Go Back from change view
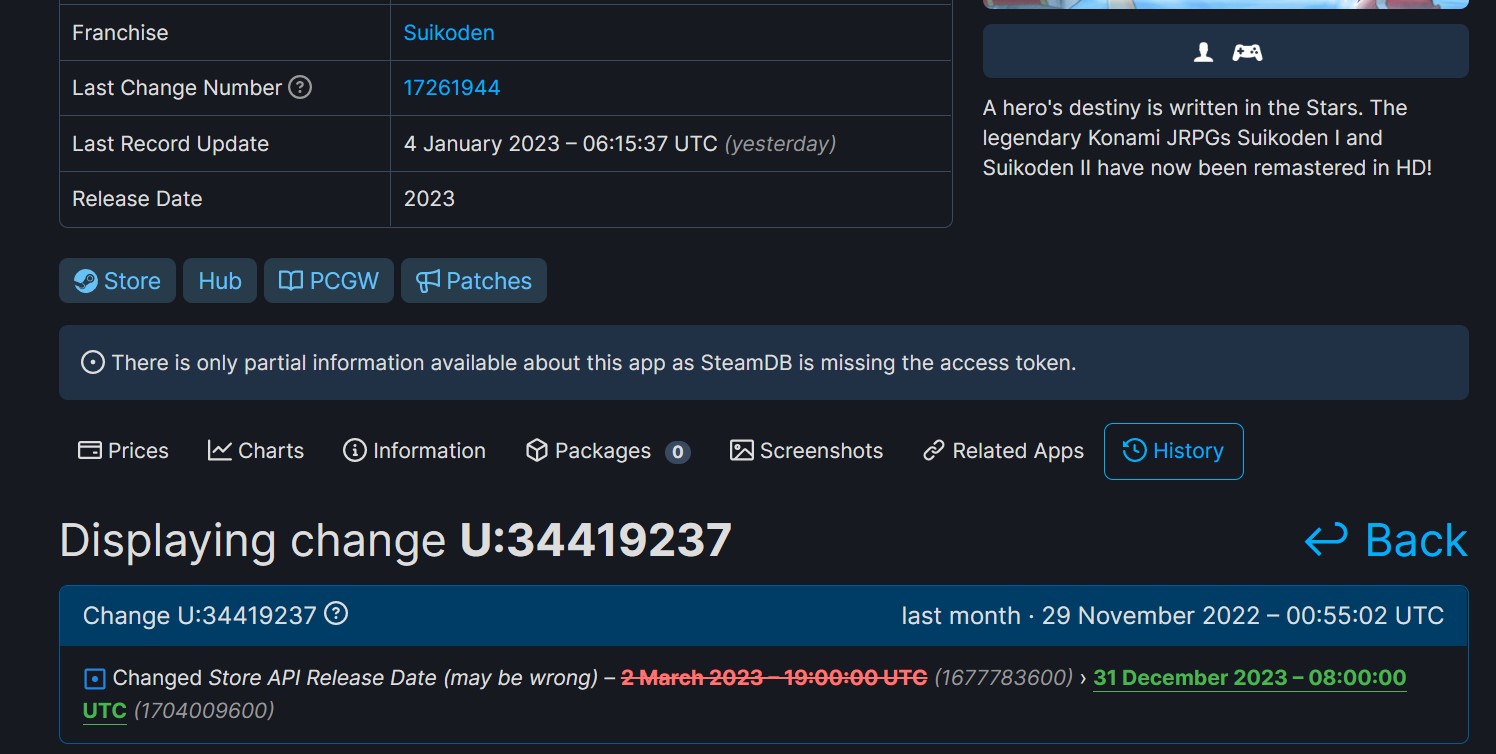This screenshot has height=754, width=1496. pos(1386,541)
